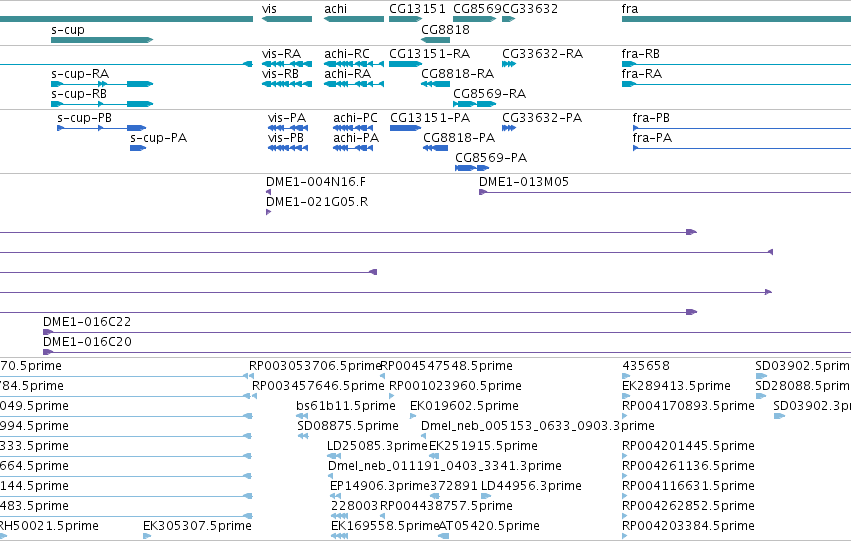This screenshot has width=851, height=541.
Task: Click the EK019602.5prime EST label
Action: (x=464, y=406)
